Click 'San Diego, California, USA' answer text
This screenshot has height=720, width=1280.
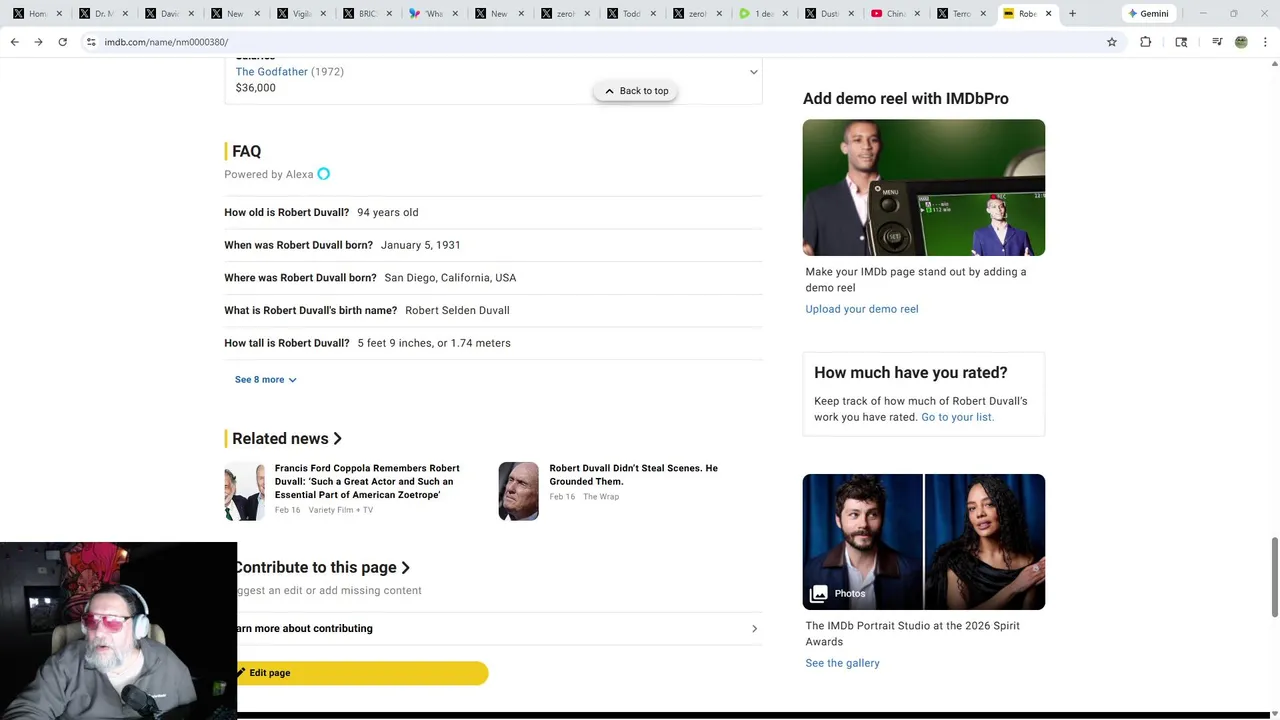pyautogui.click(x=450, y=278)
